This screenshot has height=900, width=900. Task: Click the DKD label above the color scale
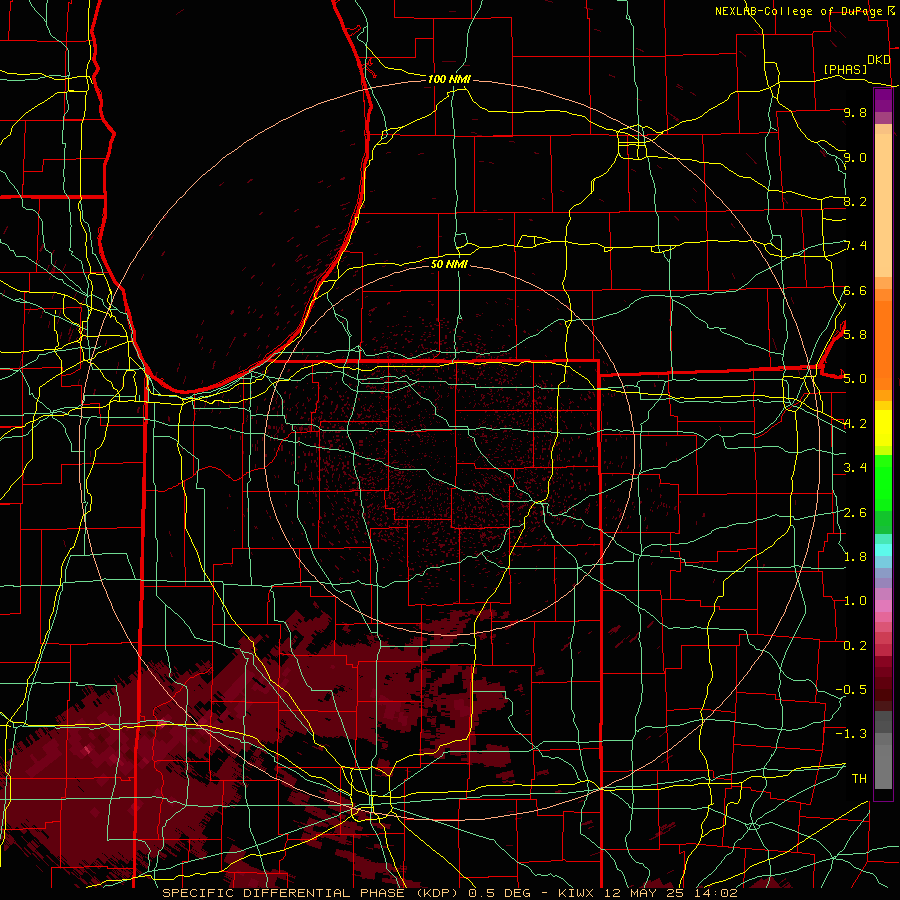click(878, 60)
